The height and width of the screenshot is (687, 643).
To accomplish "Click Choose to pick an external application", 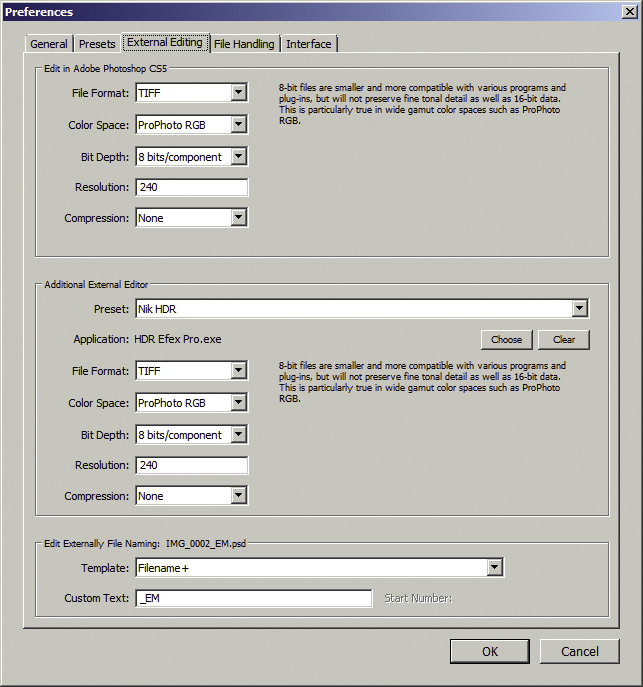I will click(506, 340).
